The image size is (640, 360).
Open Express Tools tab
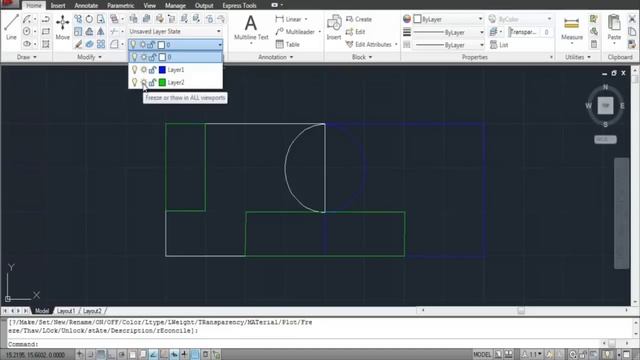239,6
